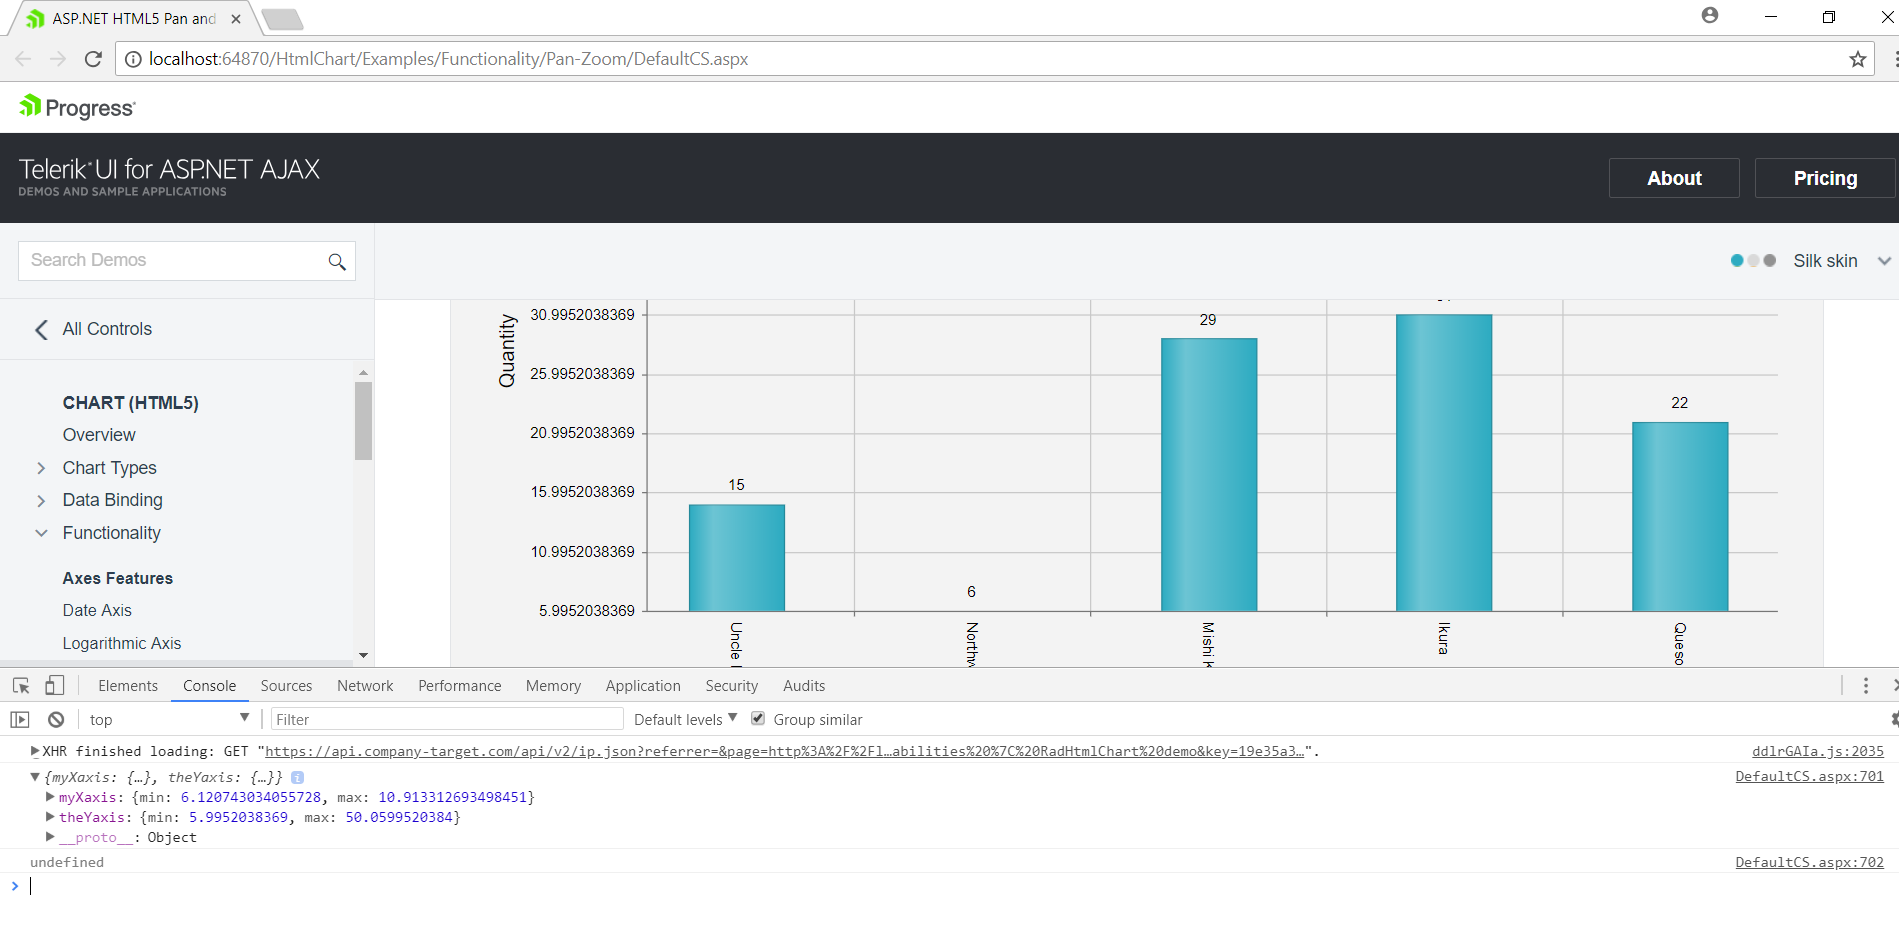Click the sidebar scroll-down arrow
The width and height of the screenshot is (1899, 937).
[363, 655]
